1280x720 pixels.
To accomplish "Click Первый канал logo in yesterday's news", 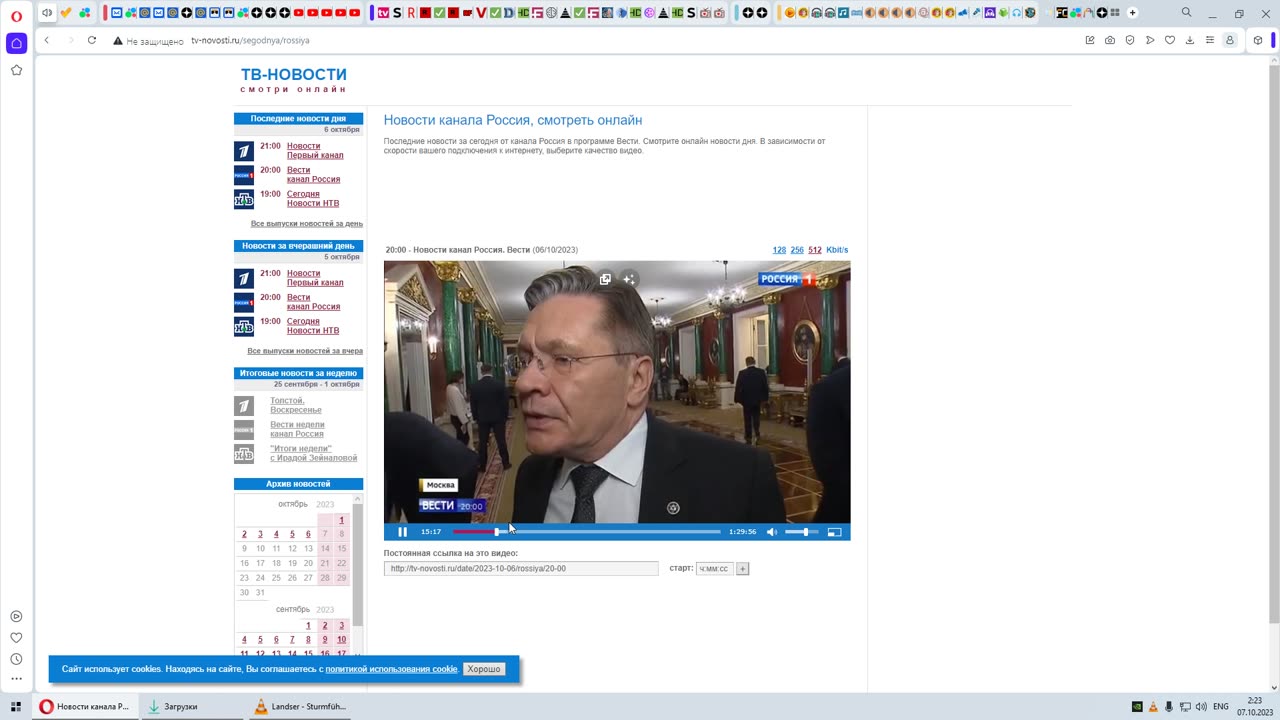I will 244,278.
